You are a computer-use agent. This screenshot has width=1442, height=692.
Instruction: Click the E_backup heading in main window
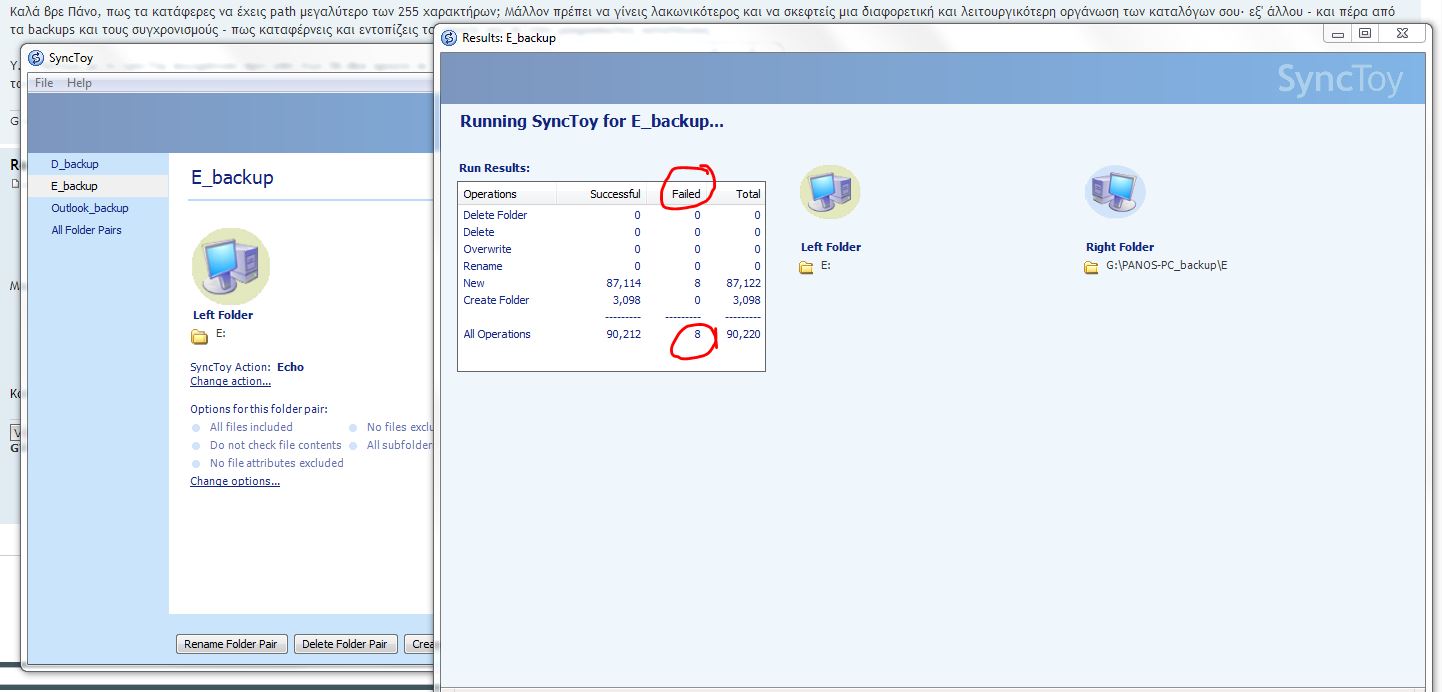click(x=232, y=177)
